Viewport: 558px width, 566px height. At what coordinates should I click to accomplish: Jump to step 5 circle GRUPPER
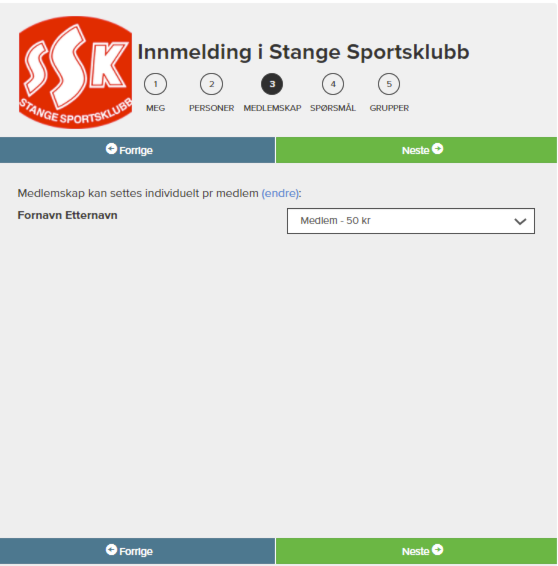[x=389, y=84]
